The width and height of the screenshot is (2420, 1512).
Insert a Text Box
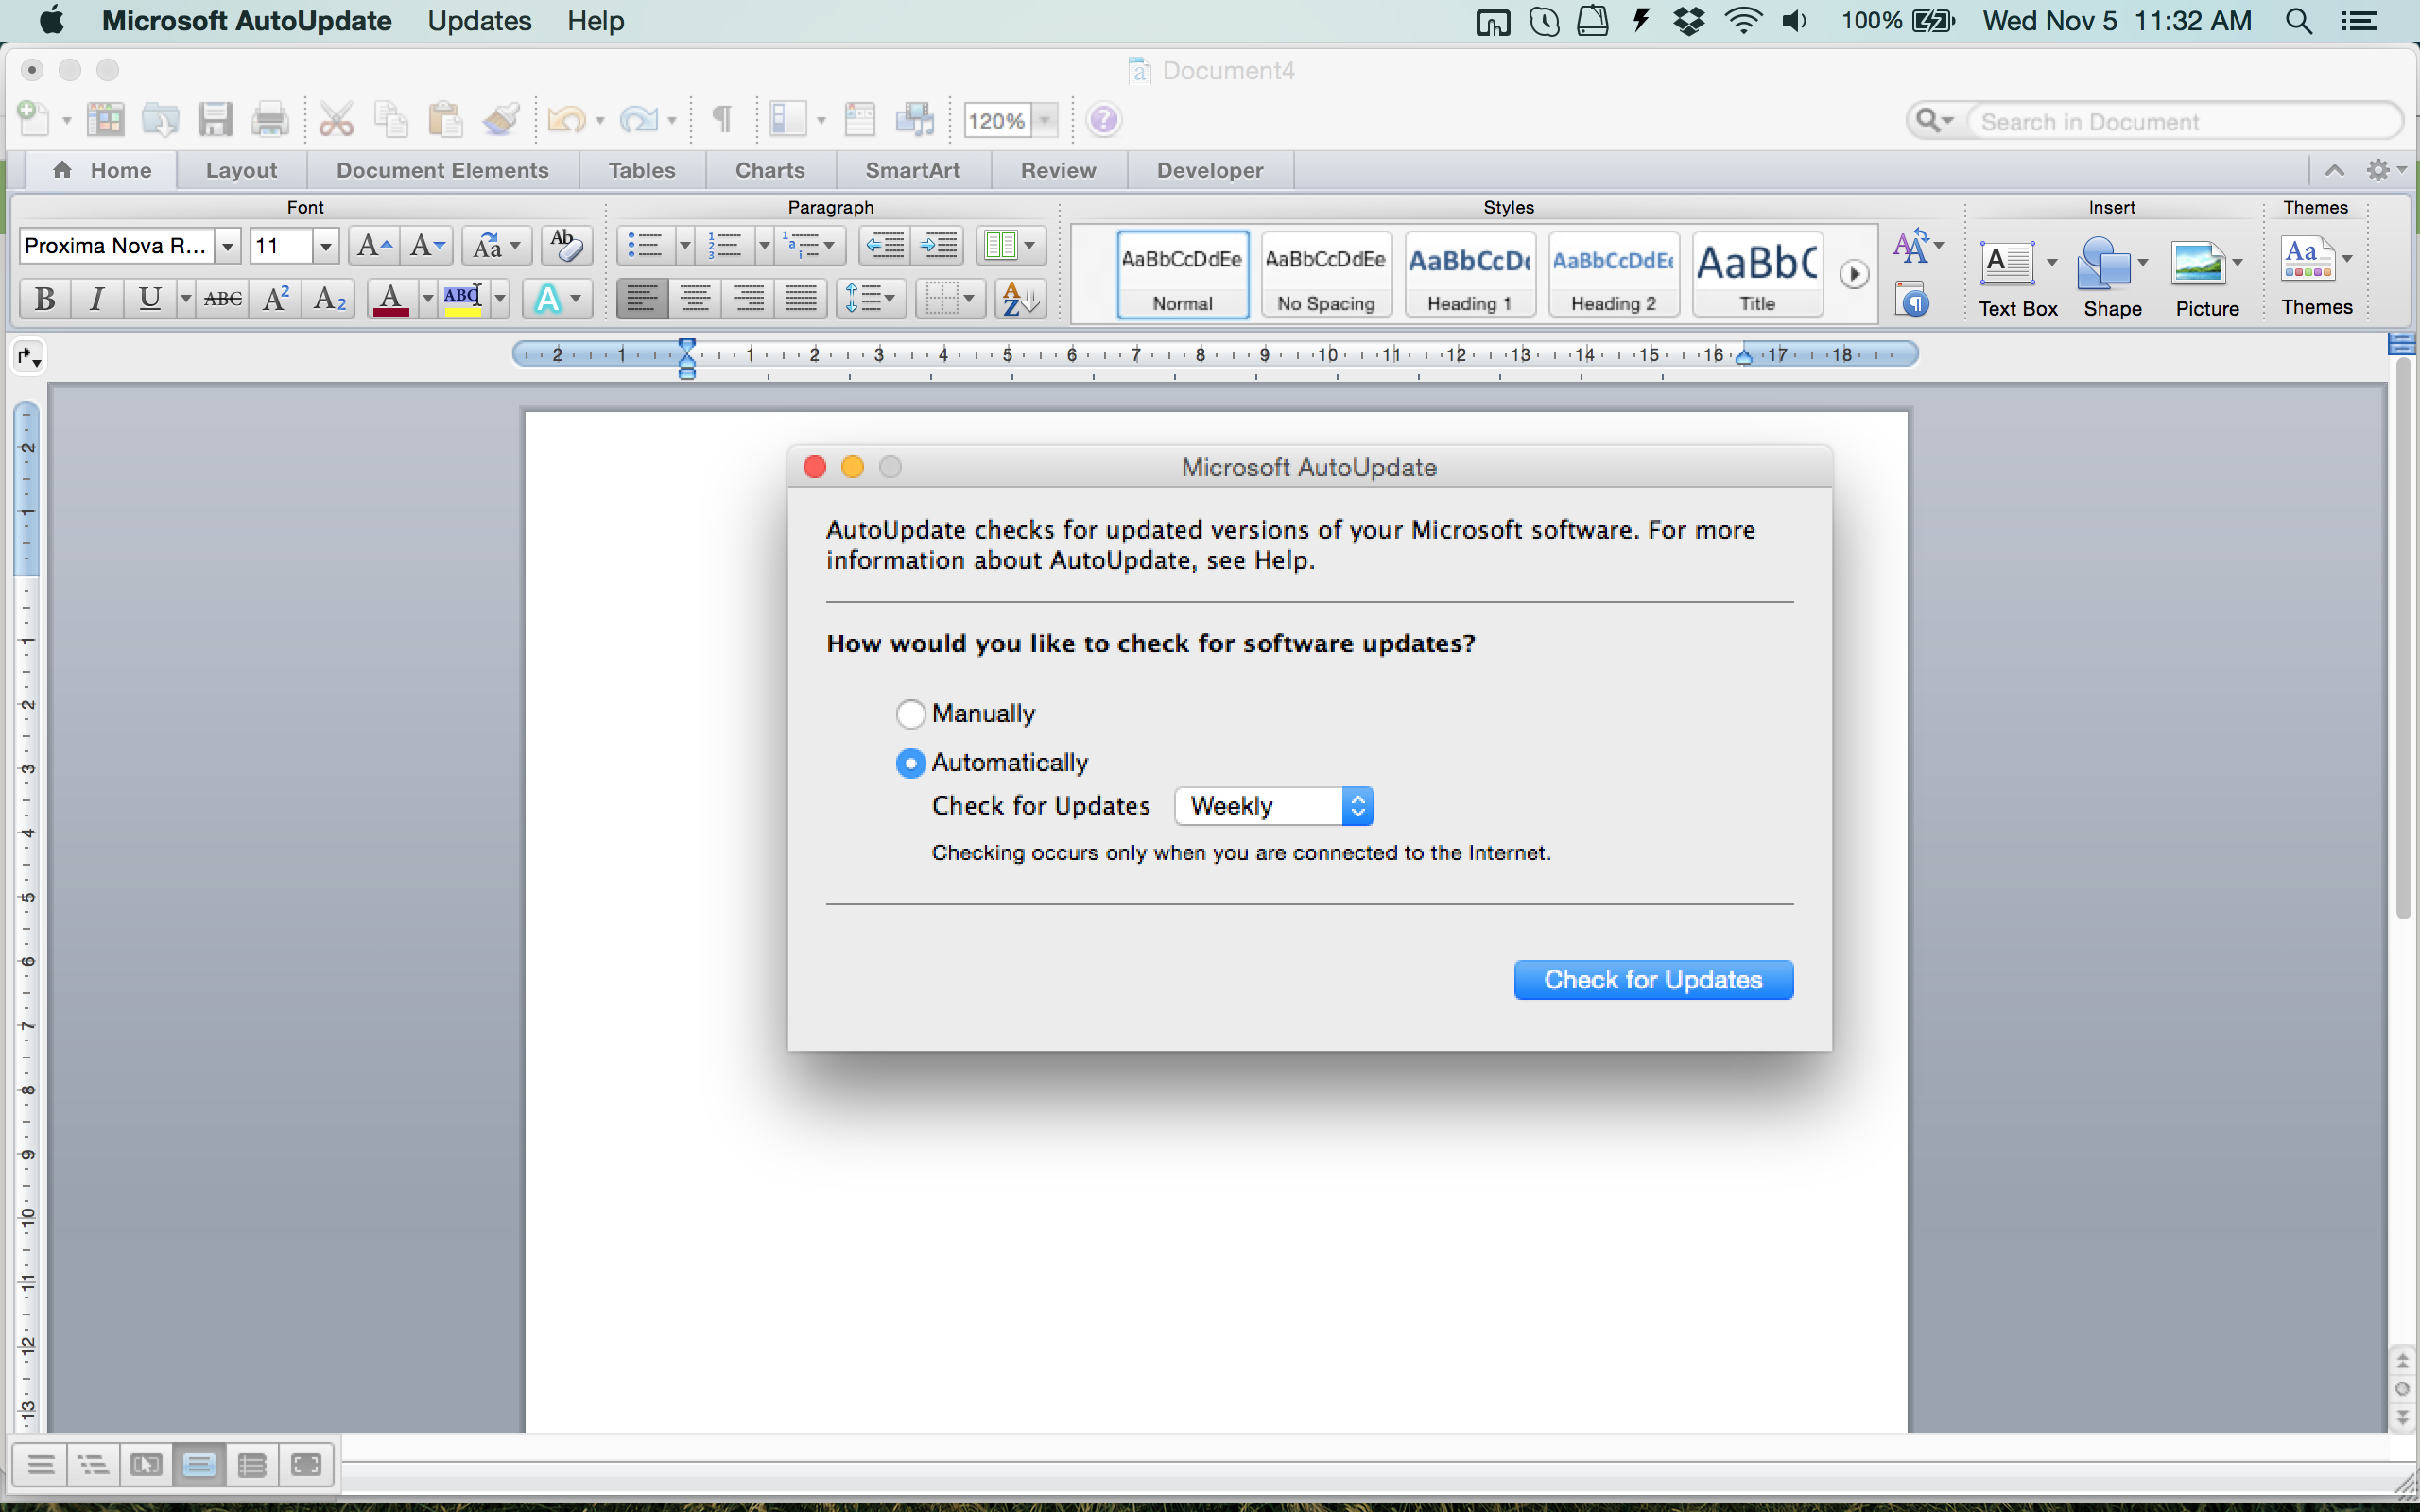click(2018, 278)
